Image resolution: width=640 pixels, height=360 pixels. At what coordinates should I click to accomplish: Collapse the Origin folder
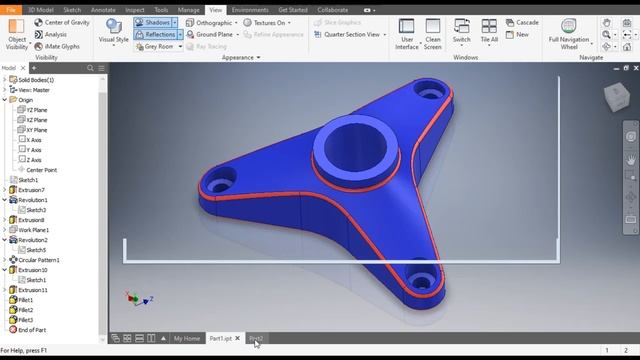pyautogui.click(x=4, y=100)
